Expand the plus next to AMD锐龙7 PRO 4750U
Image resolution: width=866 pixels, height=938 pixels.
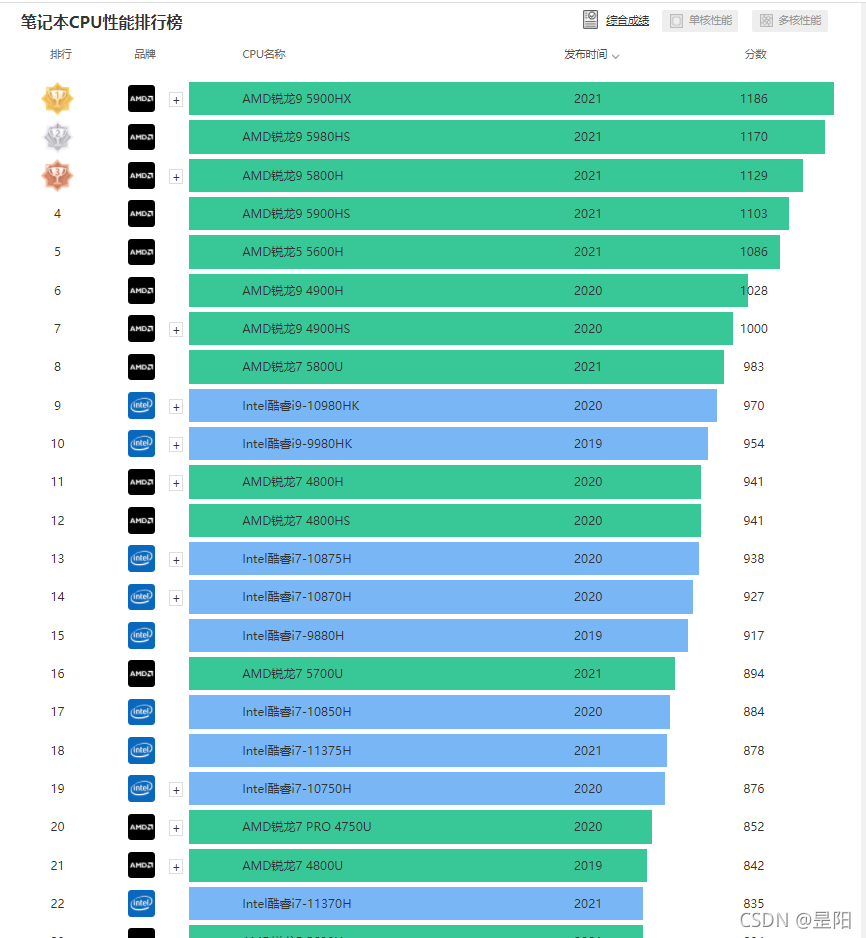tap(176, 828)
